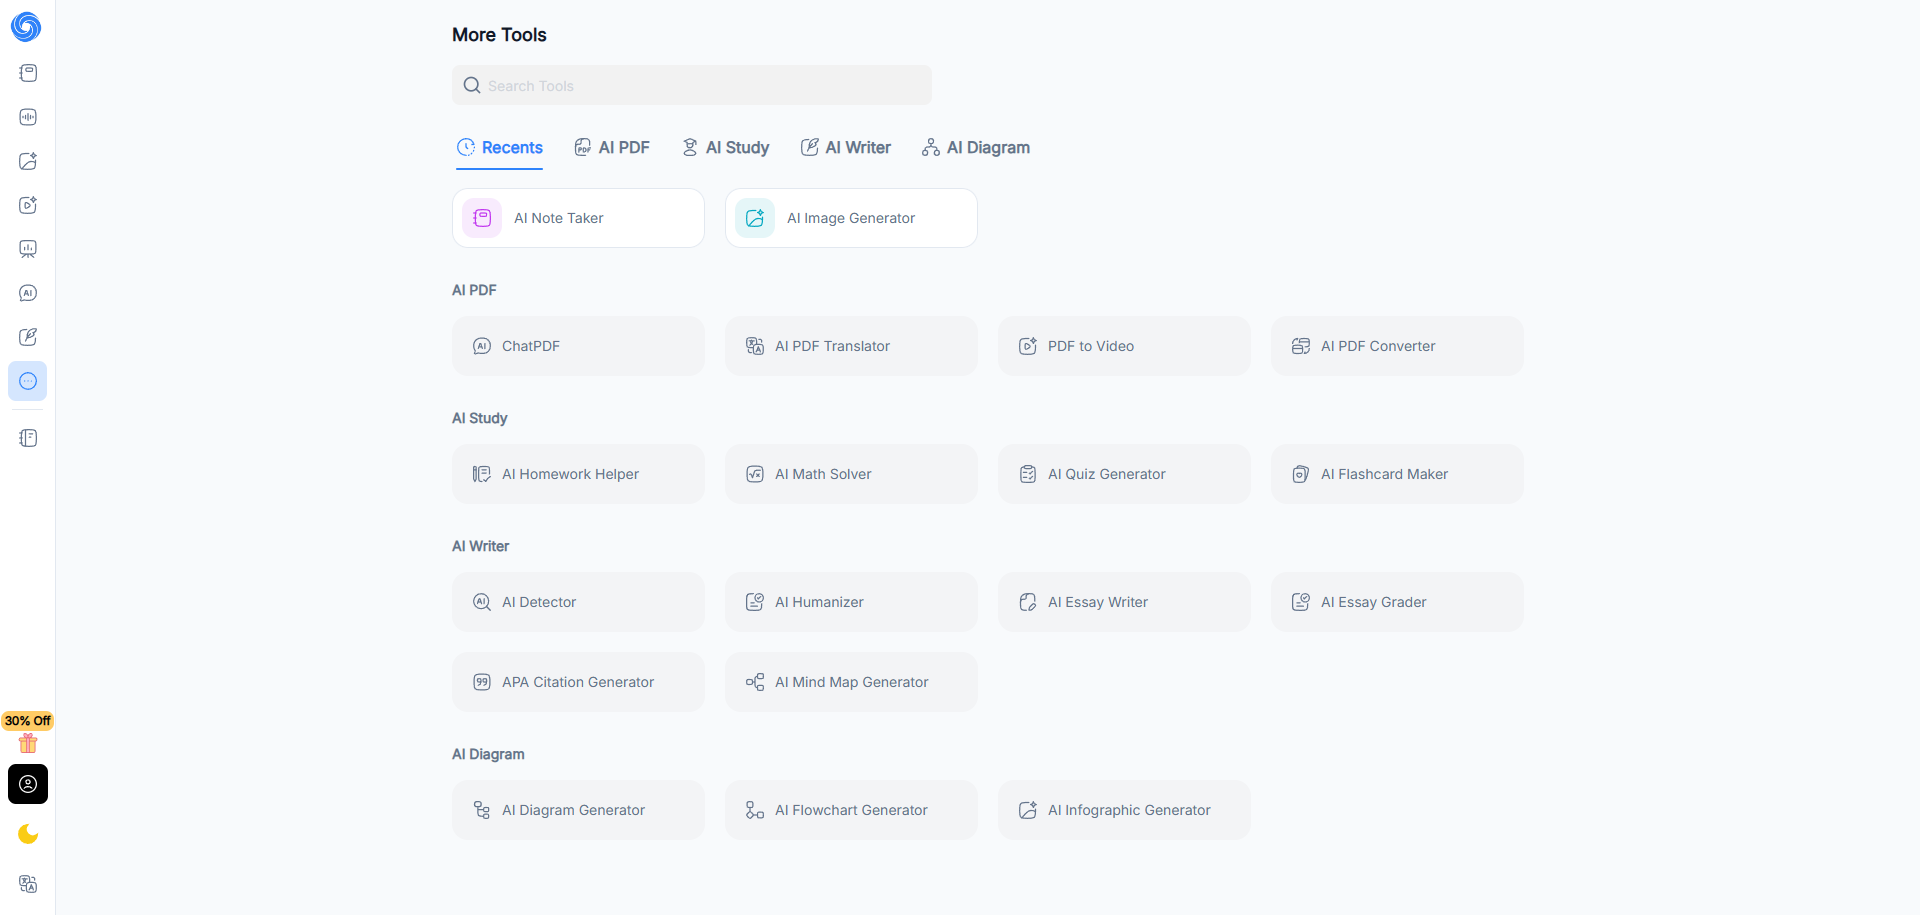Screen dimensions: 1920x915
Task: Open the feather writer icon in sidebar
Action: point(28,337)
